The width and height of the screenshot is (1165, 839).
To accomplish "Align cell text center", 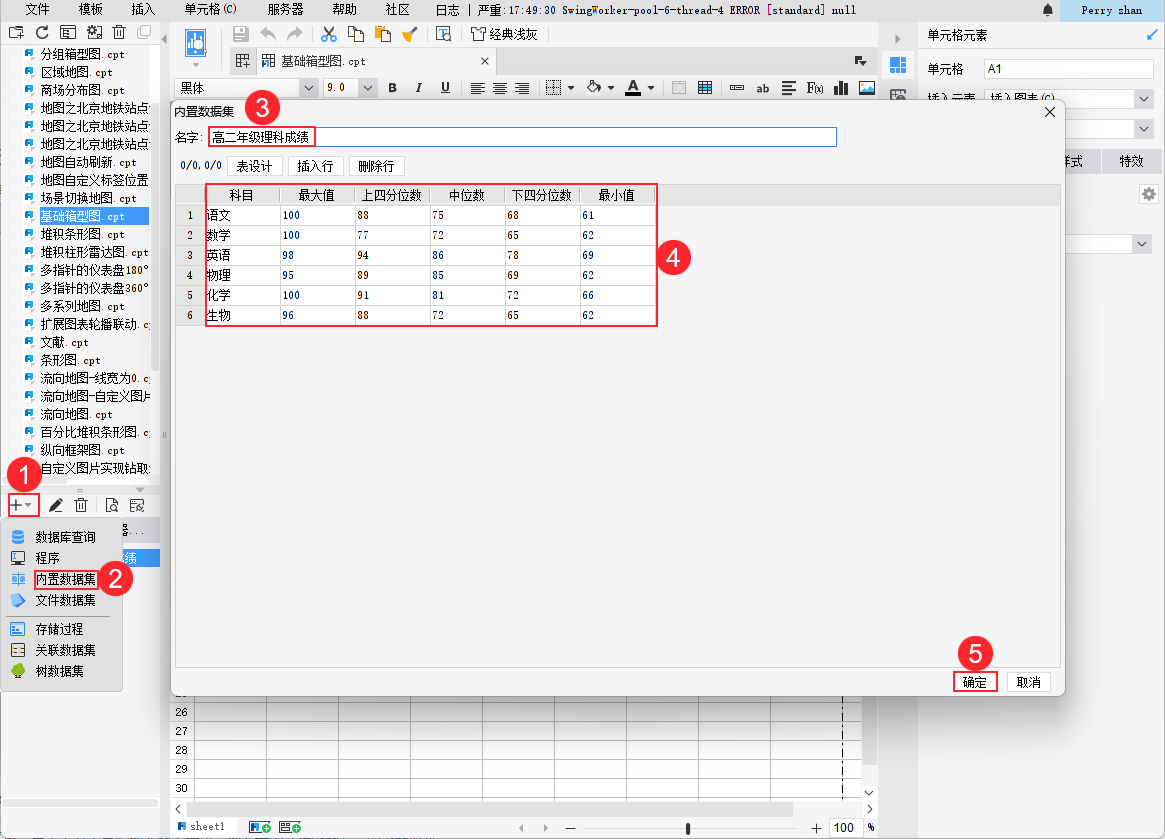I will click(x=500, y=88).
